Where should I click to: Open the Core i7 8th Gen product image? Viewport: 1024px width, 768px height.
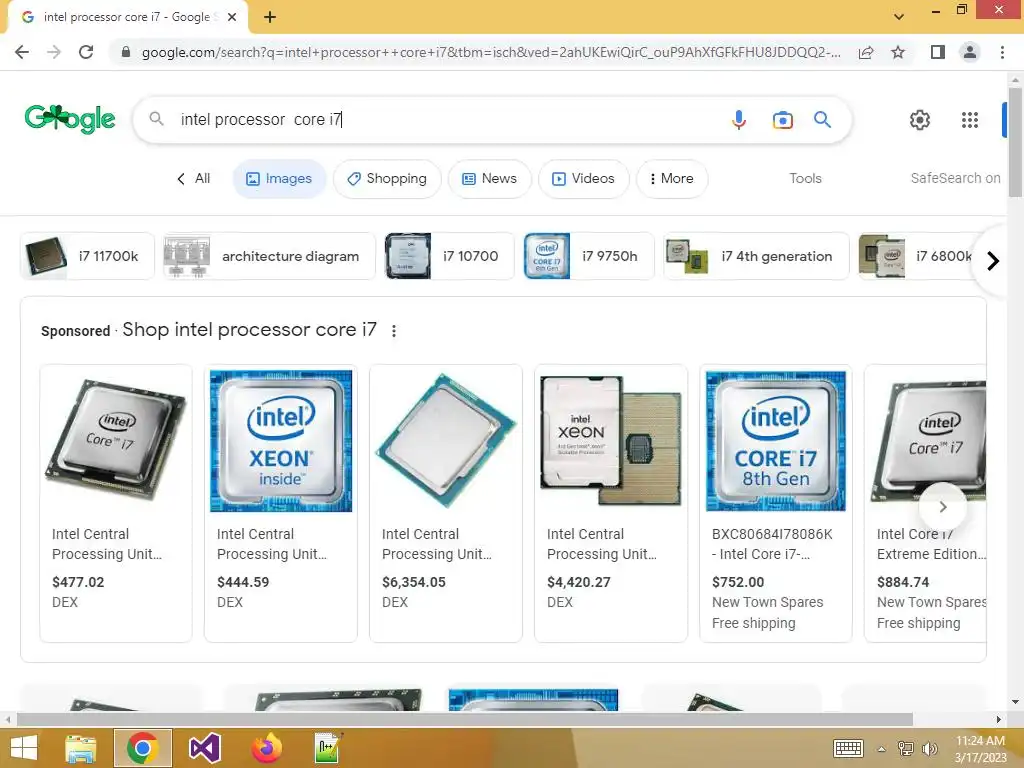coord(776,441)
